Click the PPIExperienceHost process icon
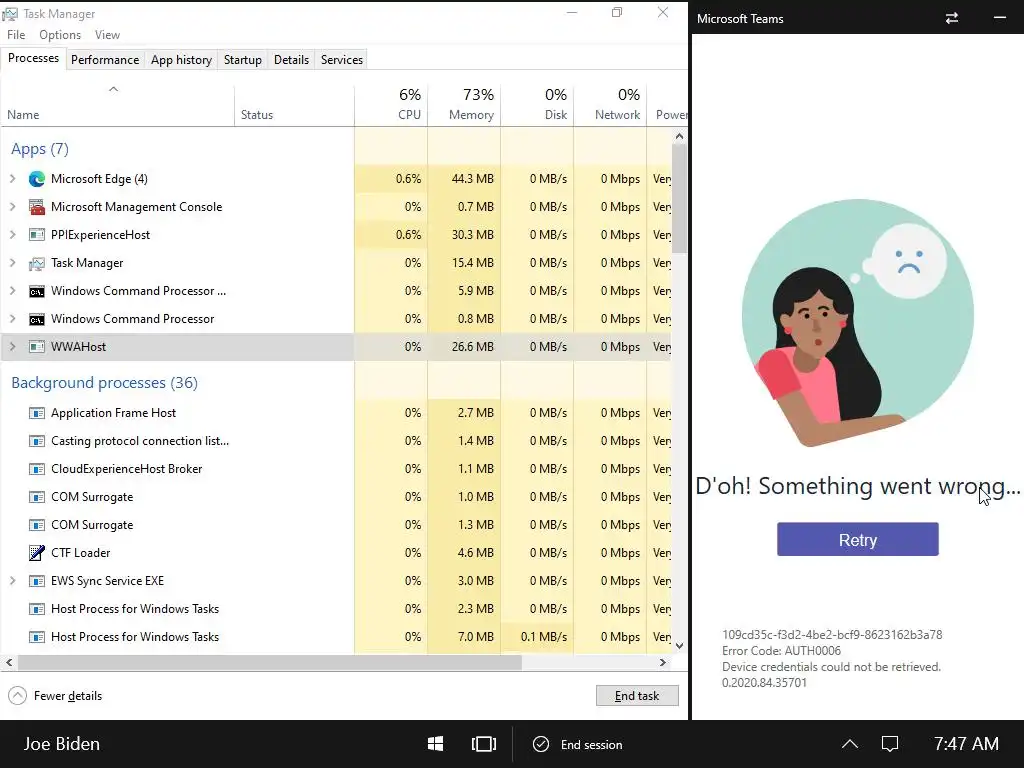 [37, 235]
